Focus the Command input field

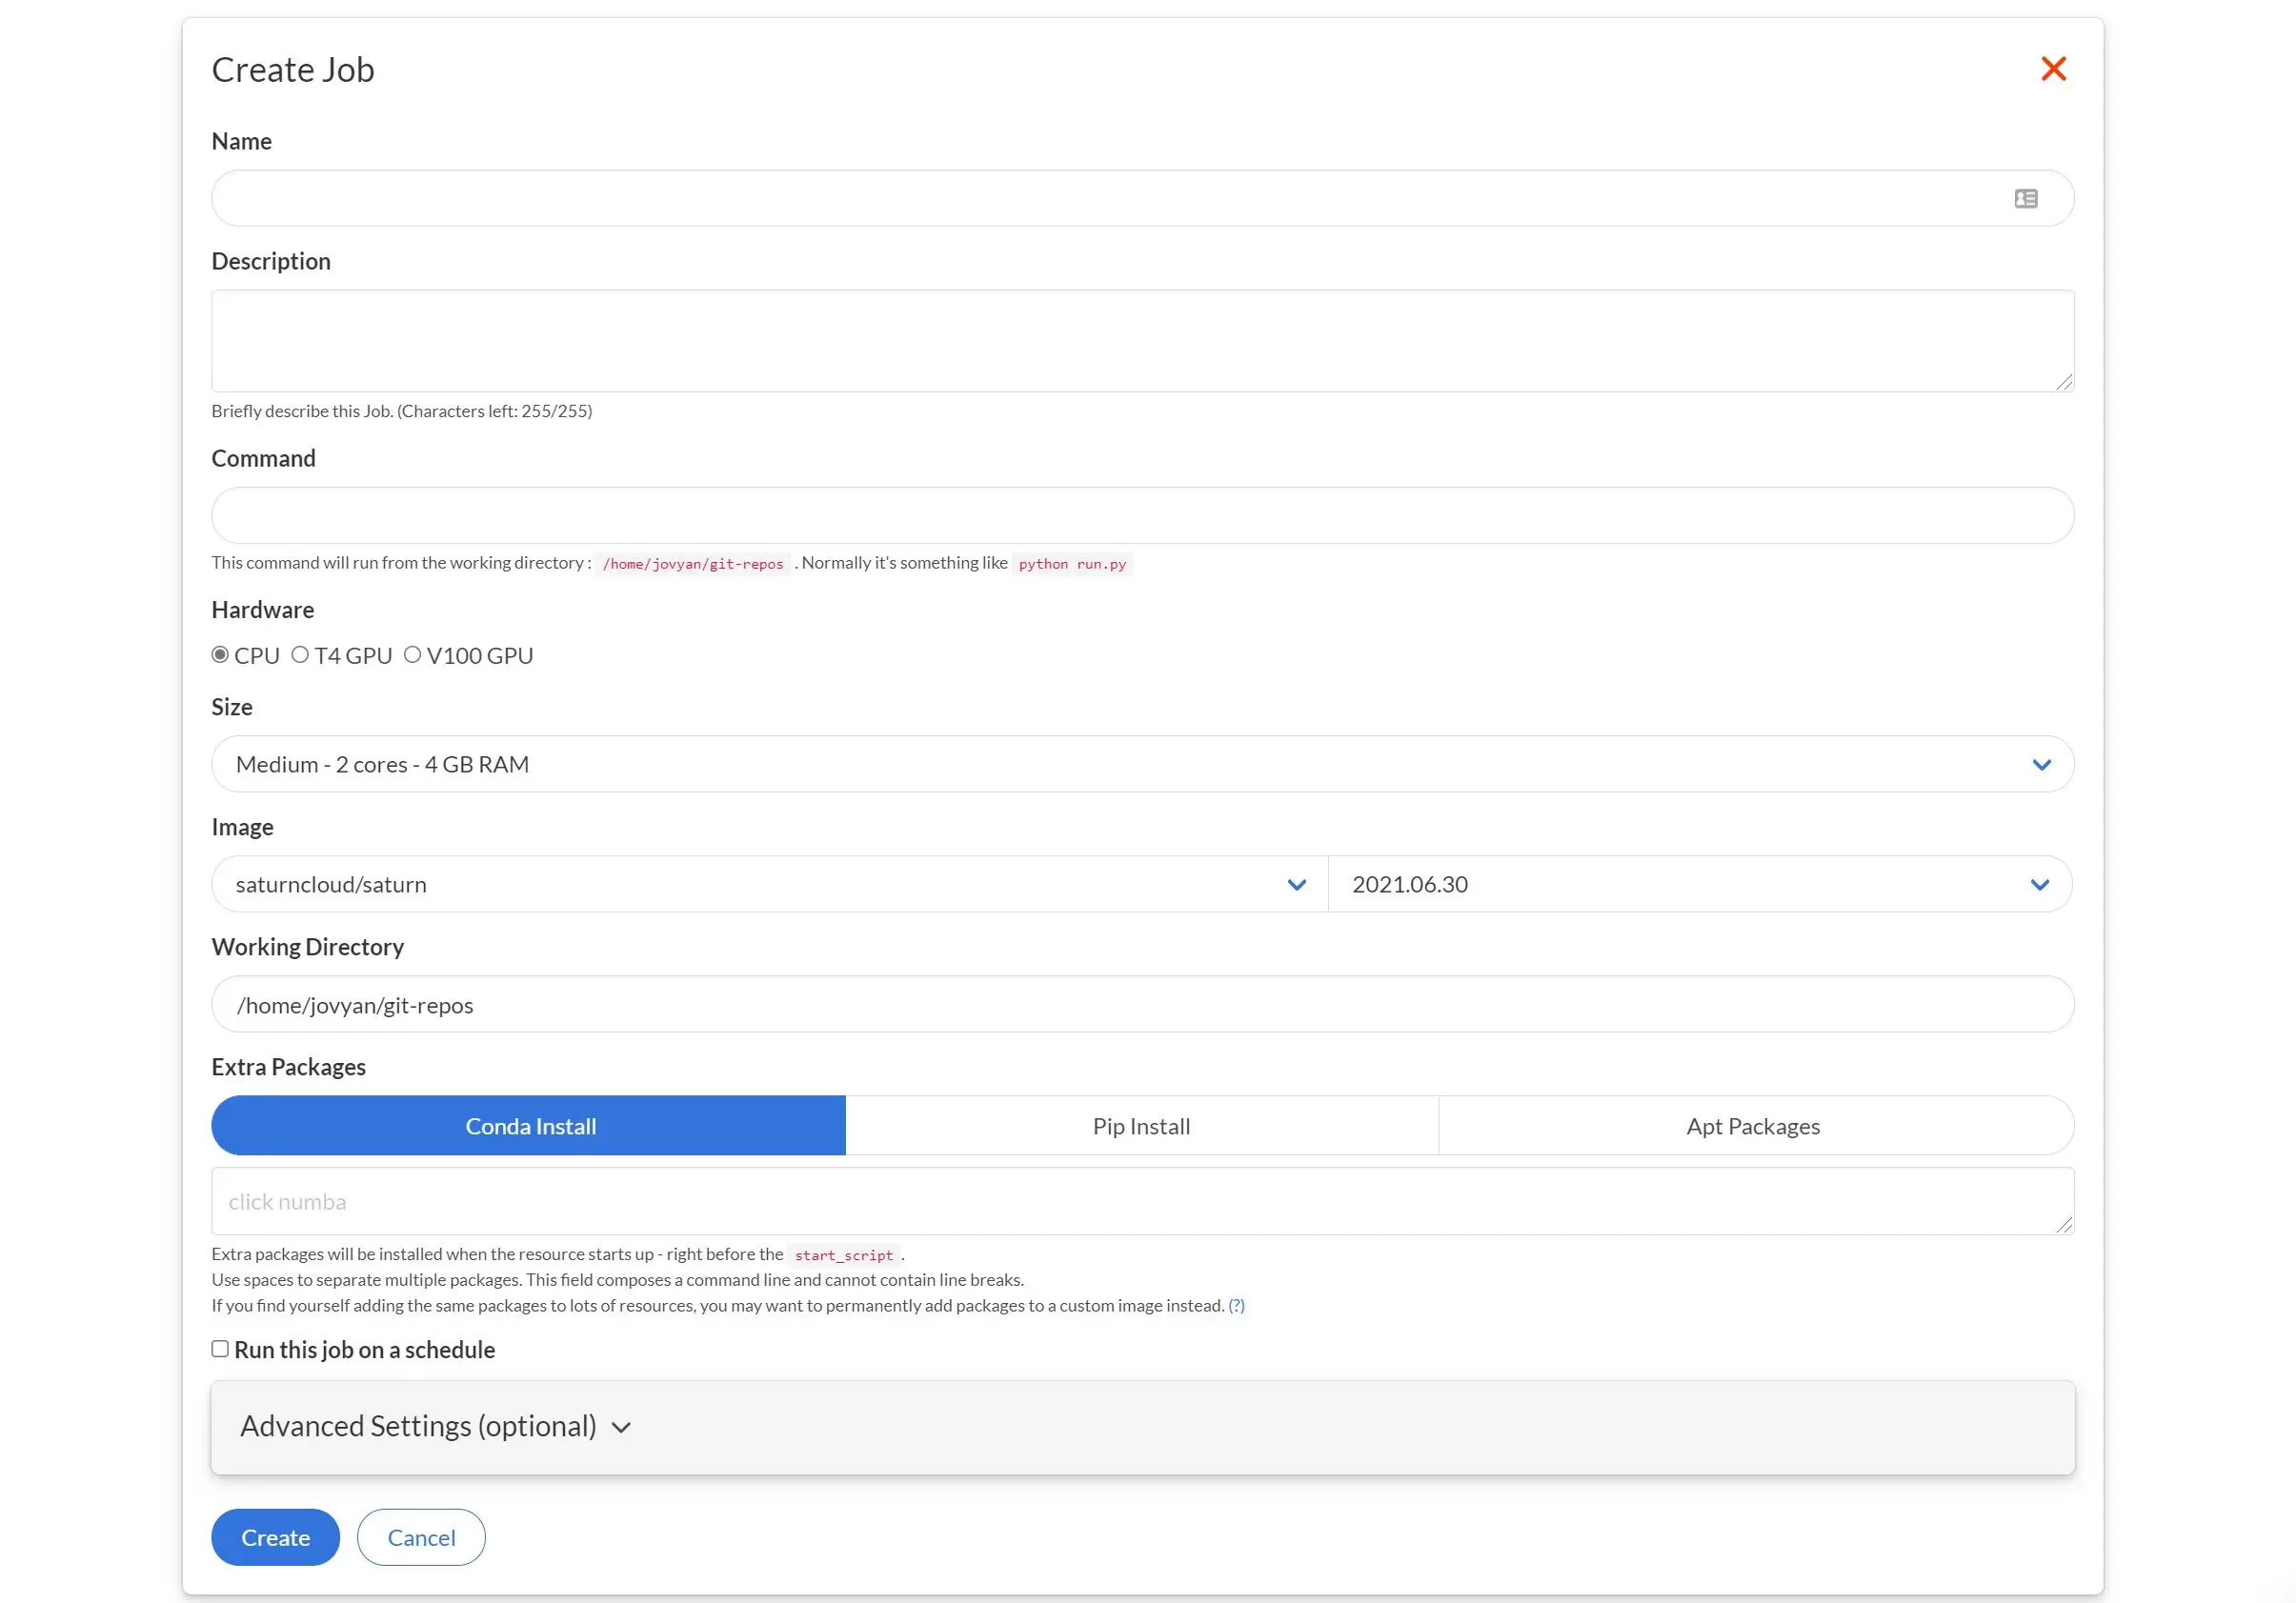[x=1142, y=516]
